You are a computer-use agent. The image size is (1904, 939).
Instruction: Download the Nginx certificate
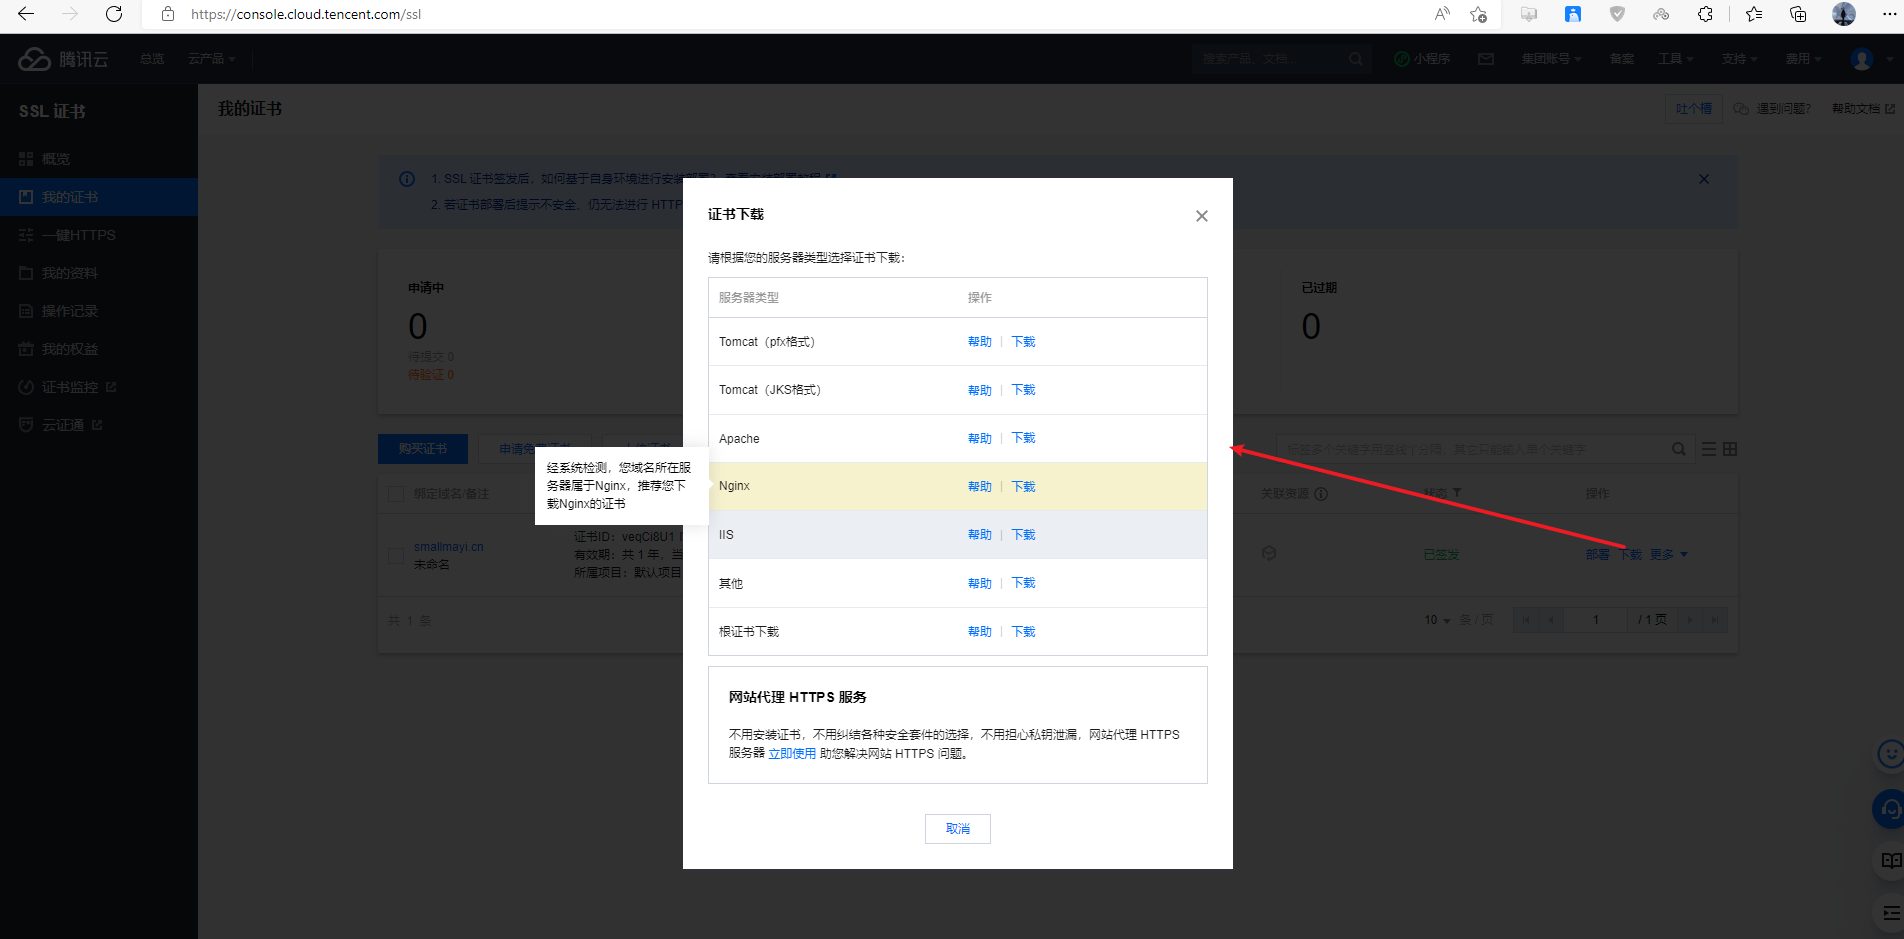pos(1023,487)
